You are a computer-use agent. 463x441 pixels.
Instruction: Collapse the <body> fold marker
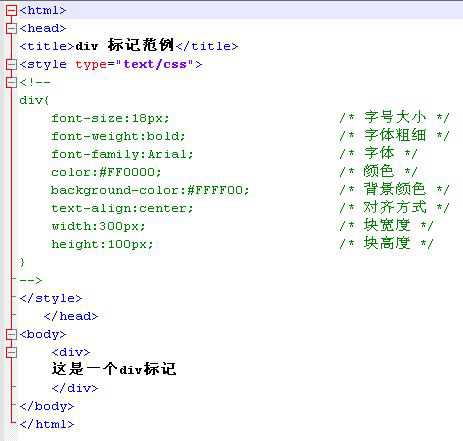click(x=11, y=334)
